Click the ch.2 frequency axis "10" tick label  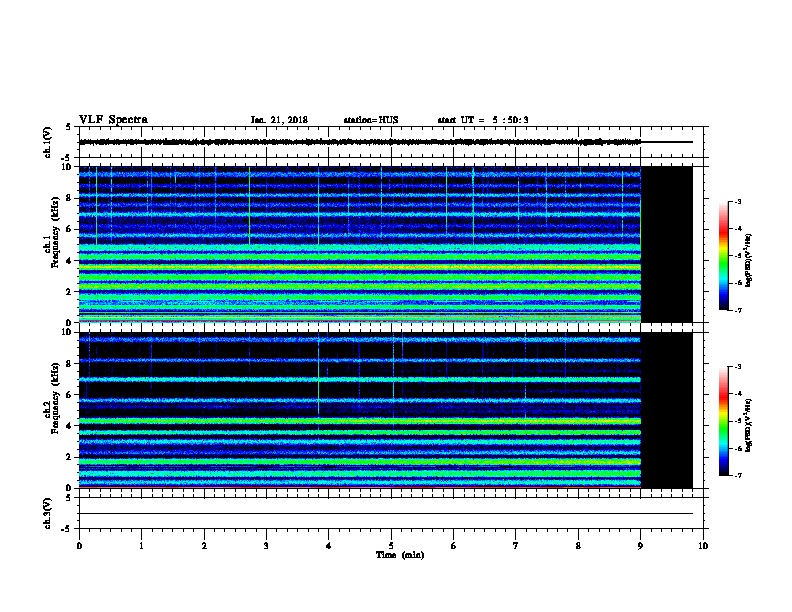click(68, 332)
